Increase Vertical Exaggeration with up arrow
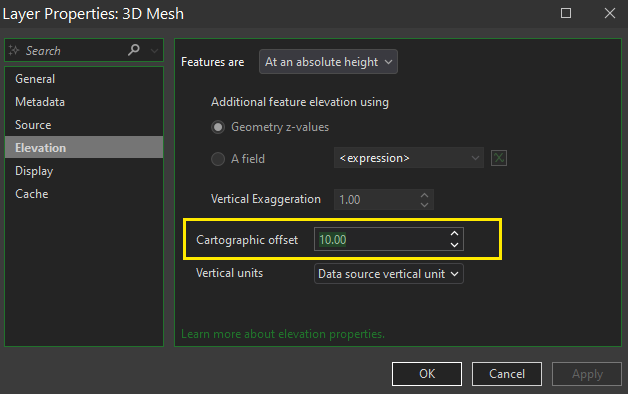 [x=425, y=195]
